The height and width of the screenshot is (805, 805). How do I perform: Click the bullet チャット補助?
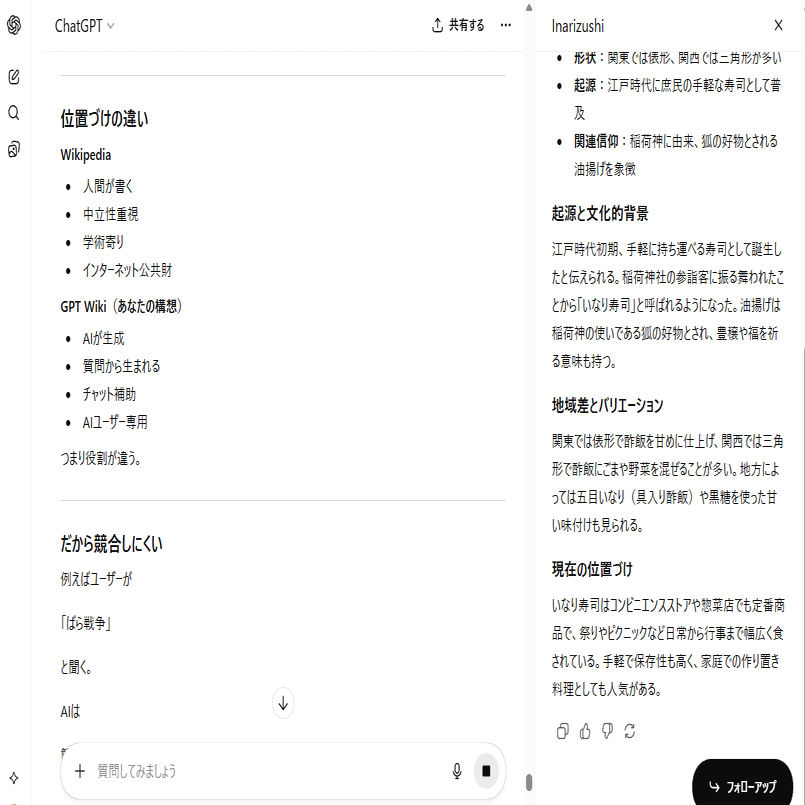109,394
